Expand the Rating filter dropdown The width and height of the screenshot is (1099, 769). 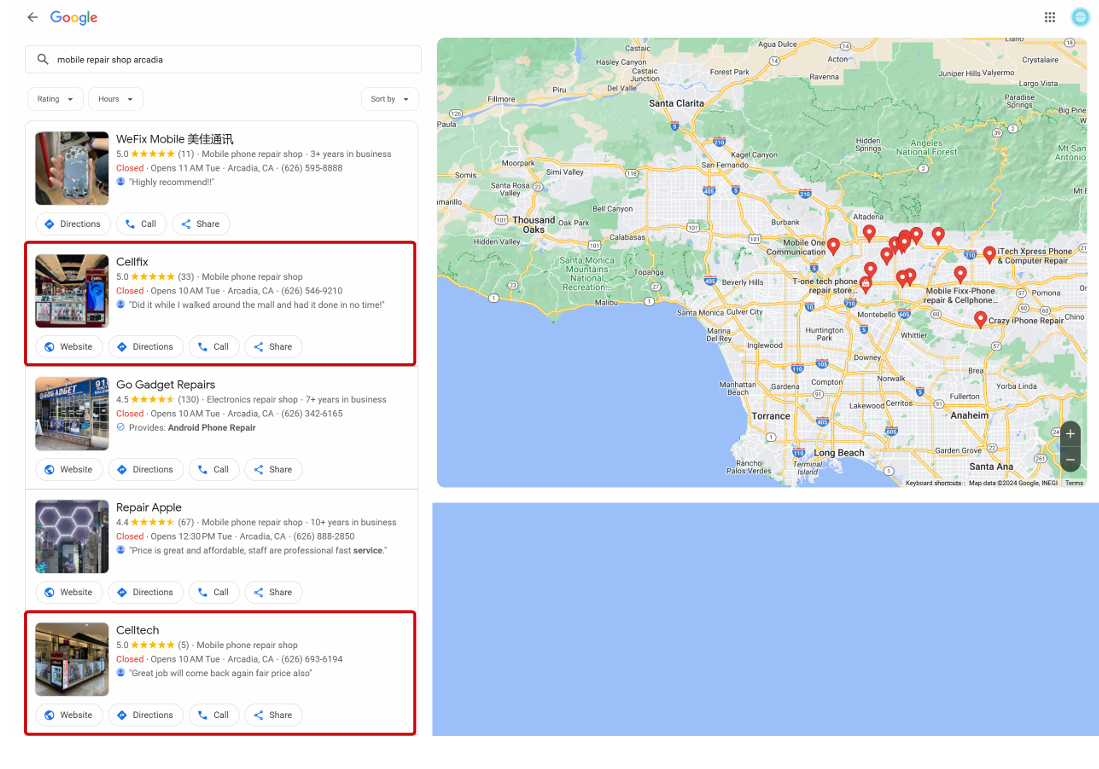[x=55, y=99]
